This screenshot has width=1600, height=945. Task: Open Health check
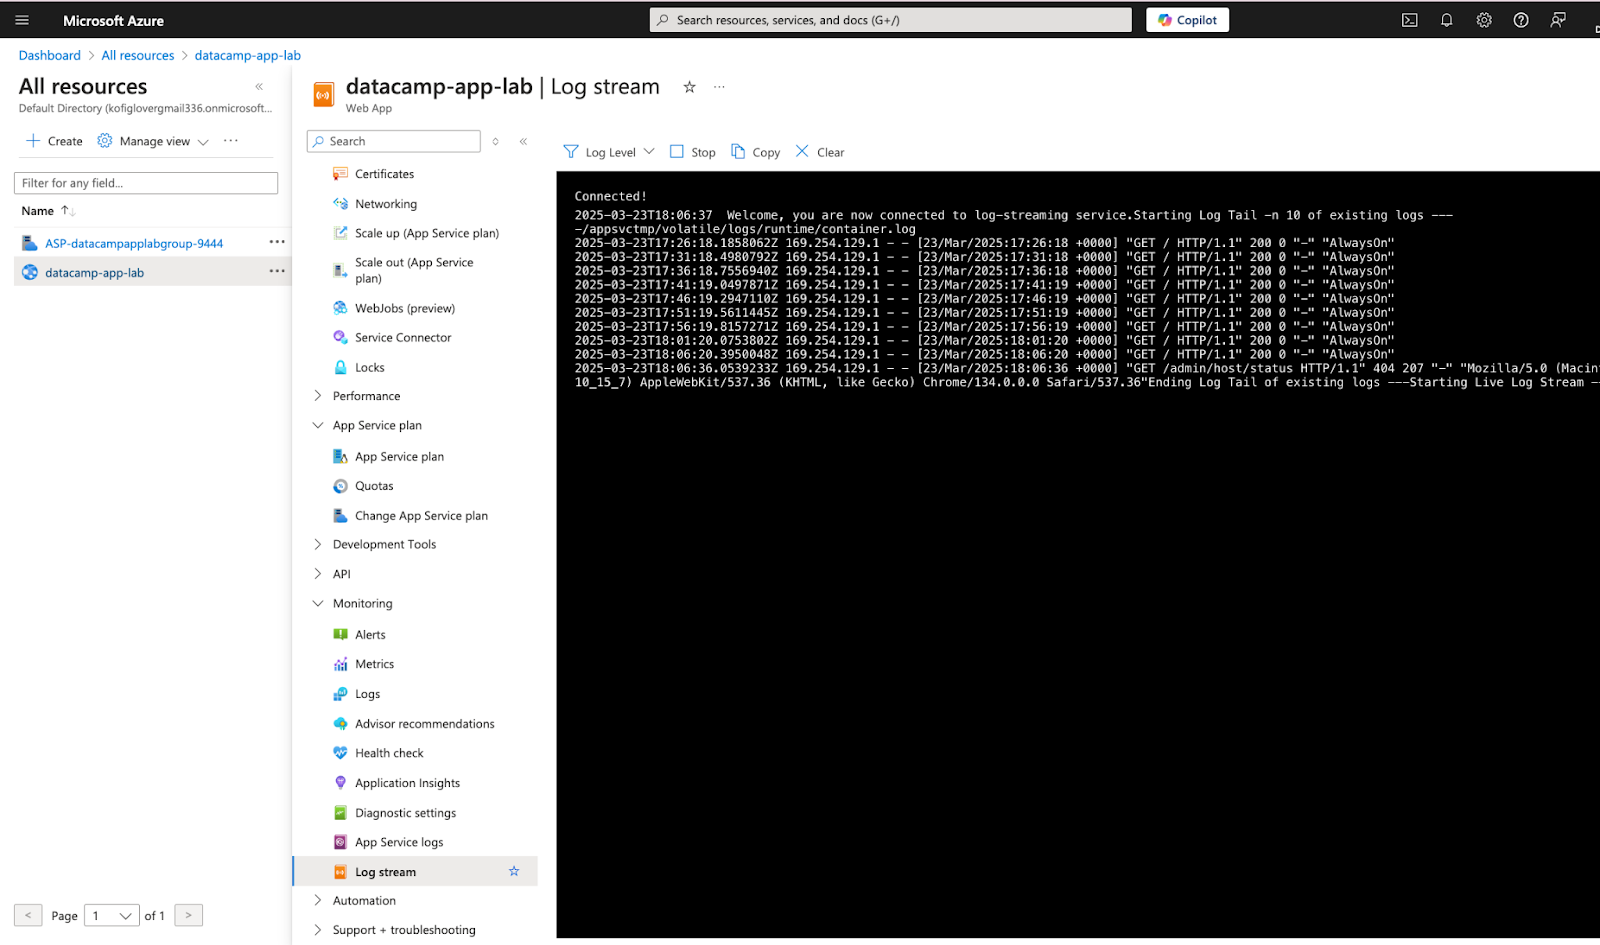tap(389, 753)
